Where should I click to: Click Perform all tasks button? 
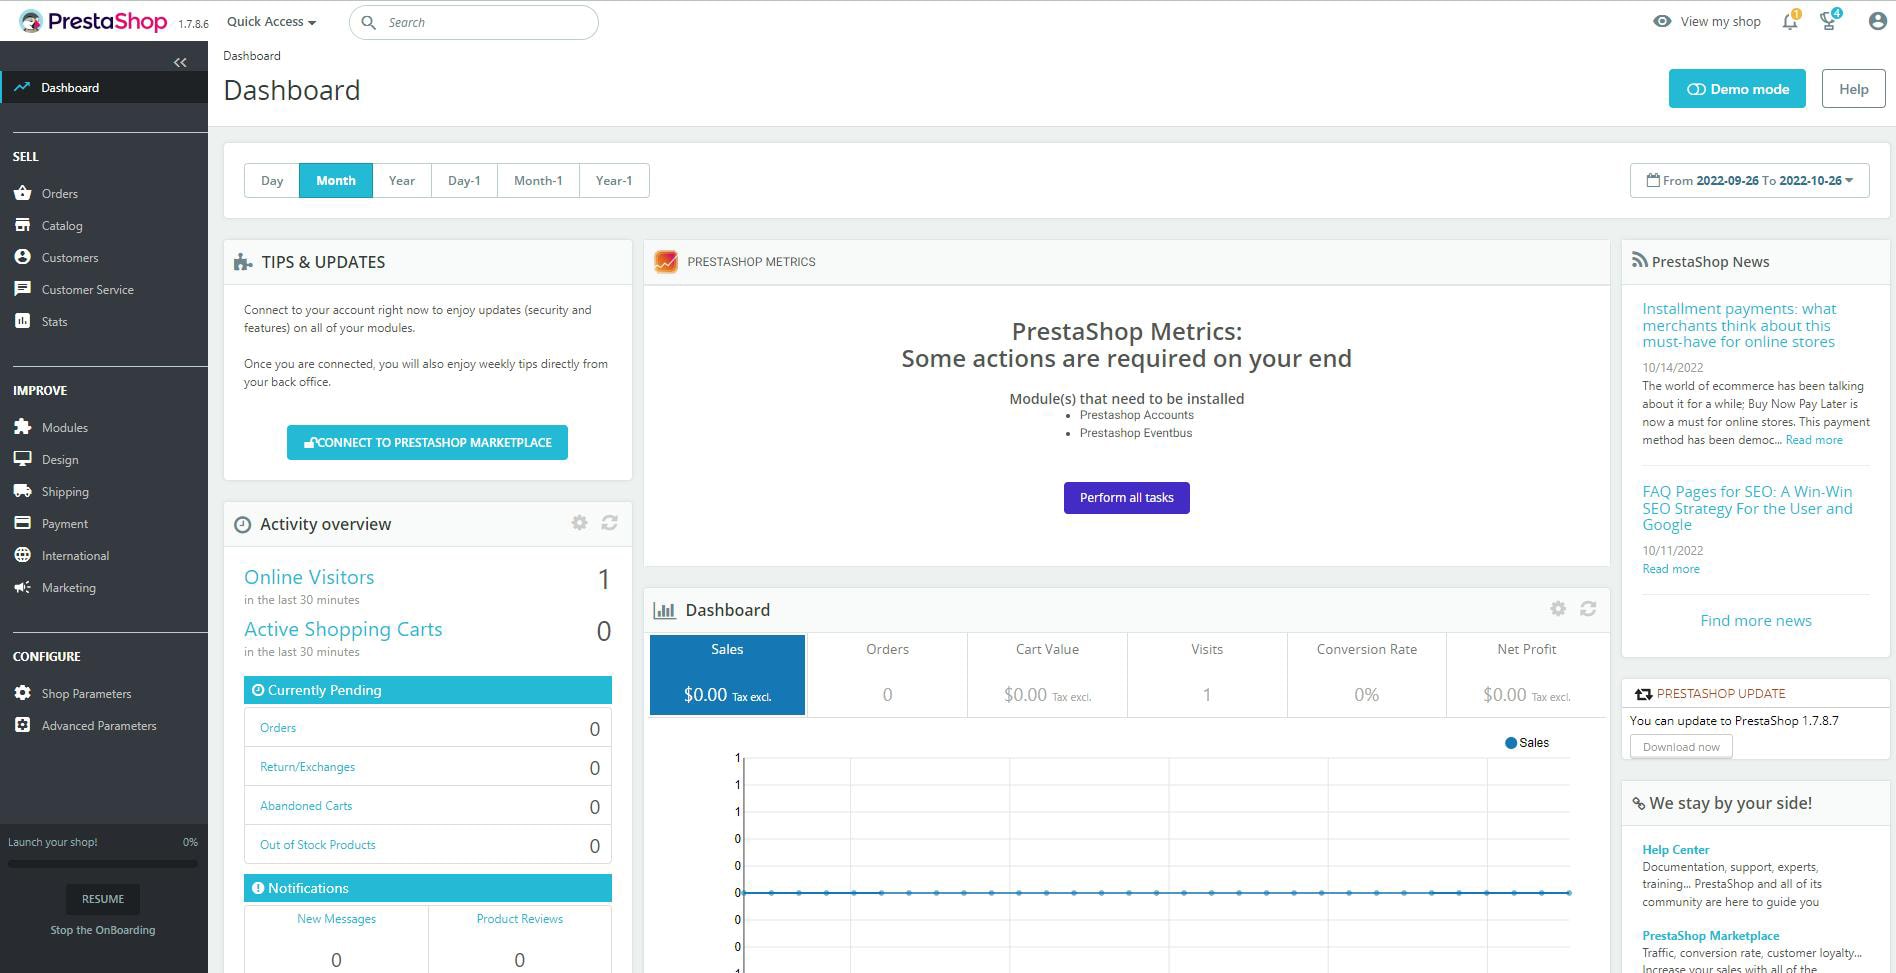1126,498
